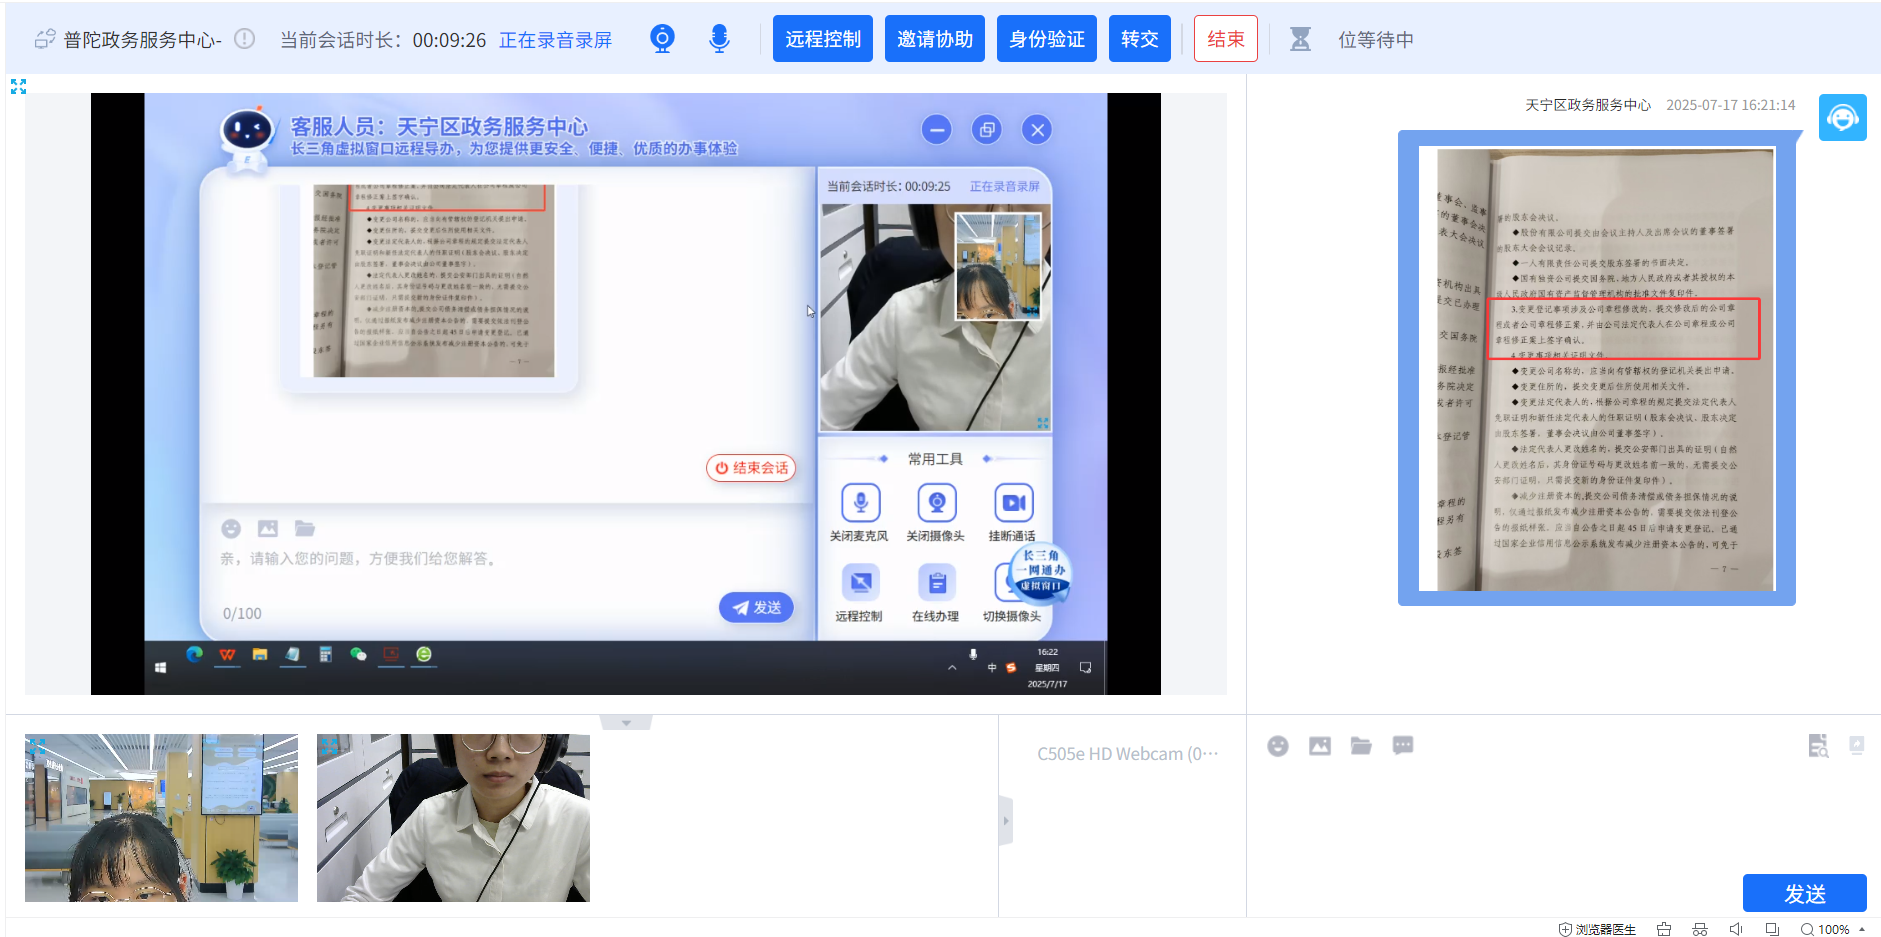This screenshot has width=1881, height=937.
Task: Open the folder file icon in chat
Action: [x=1360, y=746]
